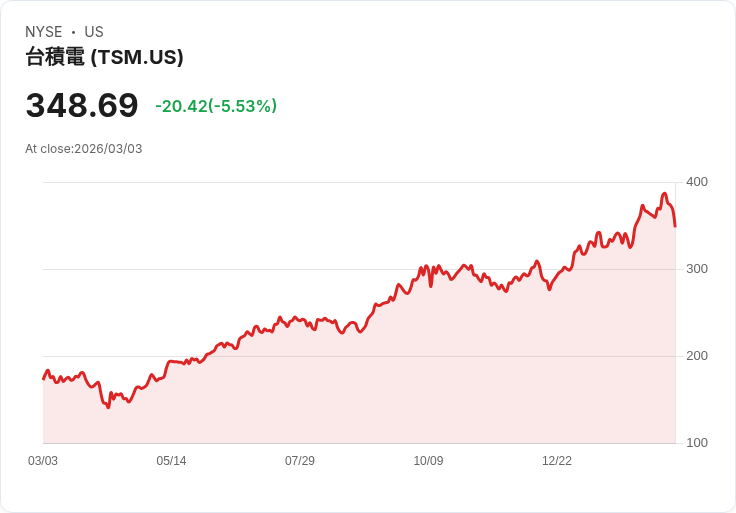Click the 12/22 date axis label
This screenshot has width=736, height=513.
557,460
